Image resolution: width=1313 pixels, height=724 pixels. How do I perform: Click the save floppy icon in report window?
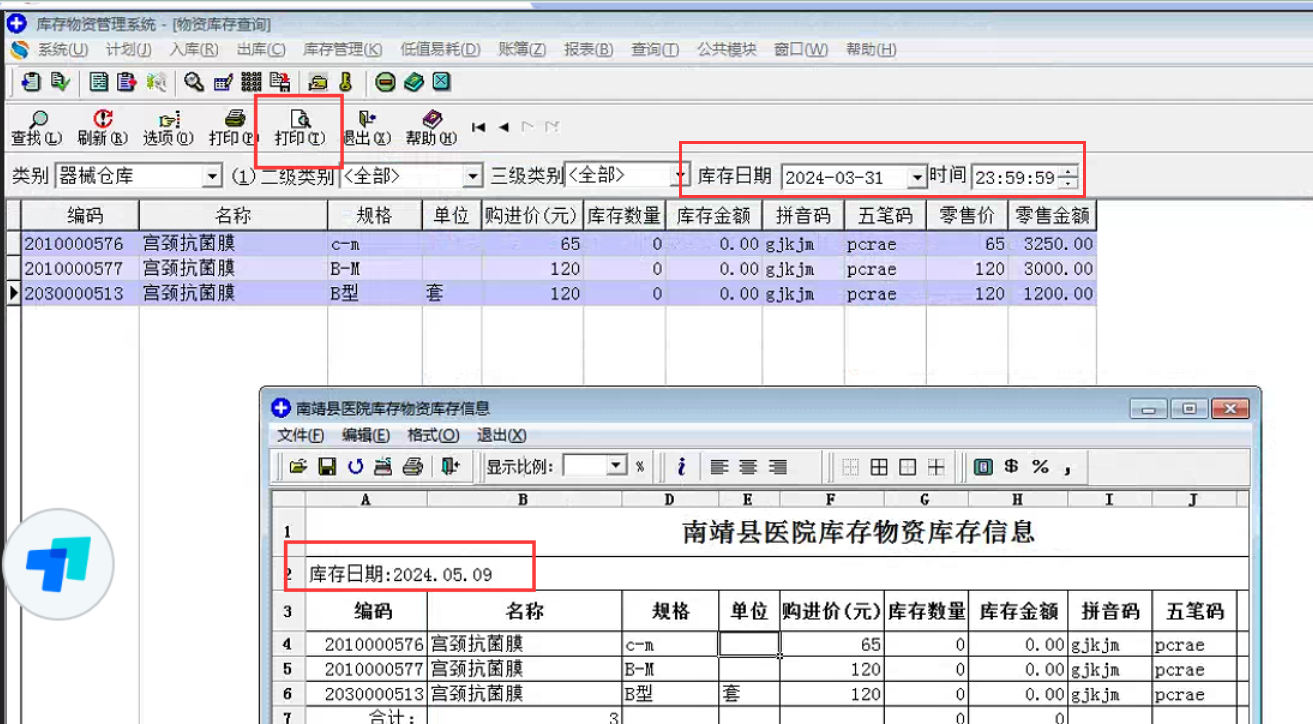(326, 466)
